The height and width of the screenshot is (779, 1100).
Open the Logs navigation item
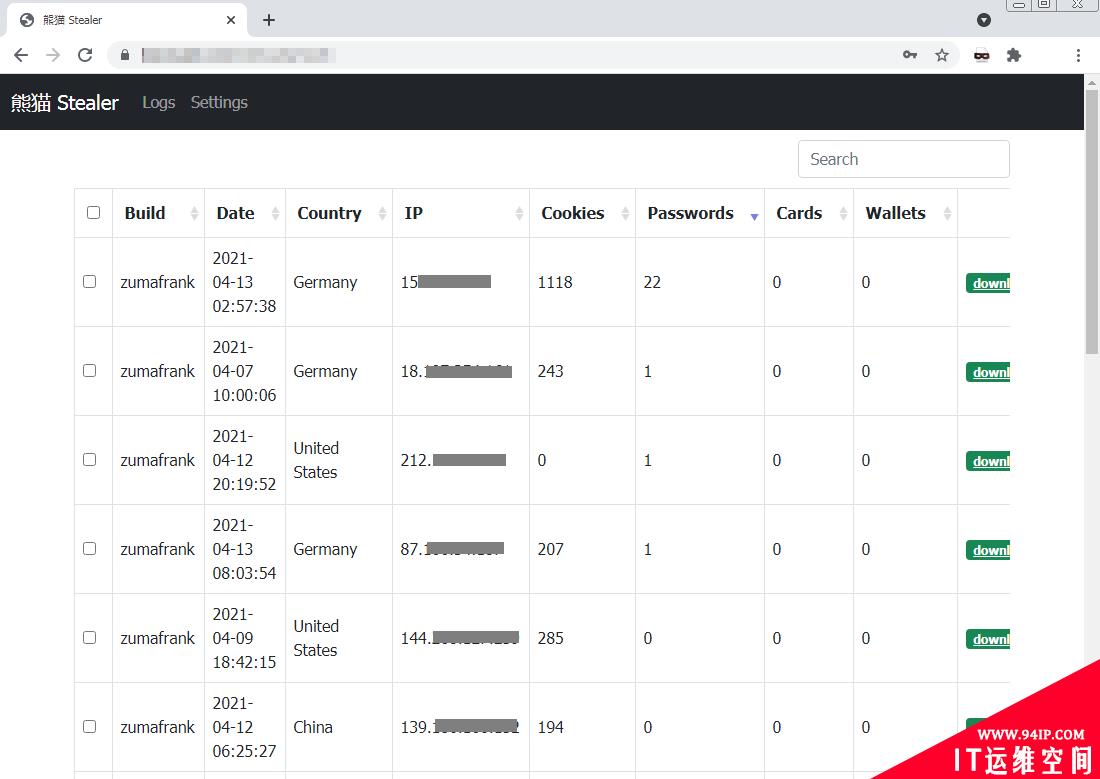coord(159,102)
